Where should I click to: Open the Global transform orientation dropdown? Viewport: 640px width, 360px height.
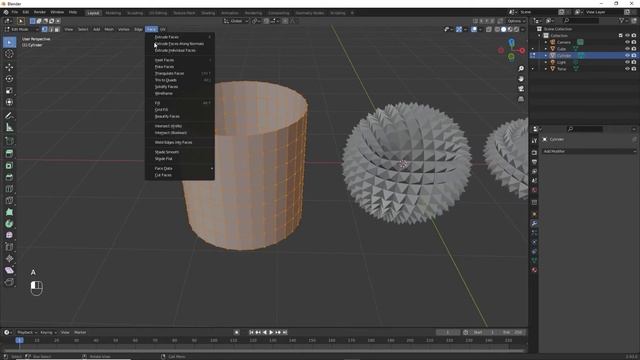click(x=236, y=21)
